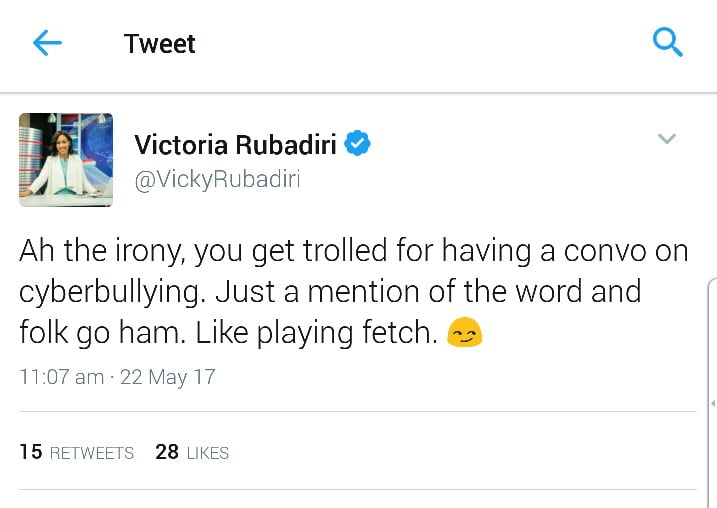The image size is (717, 508).
Task: Open Victoria Rubadiri's profile photo
Action: pyautogui.click(x=66, y=160)
